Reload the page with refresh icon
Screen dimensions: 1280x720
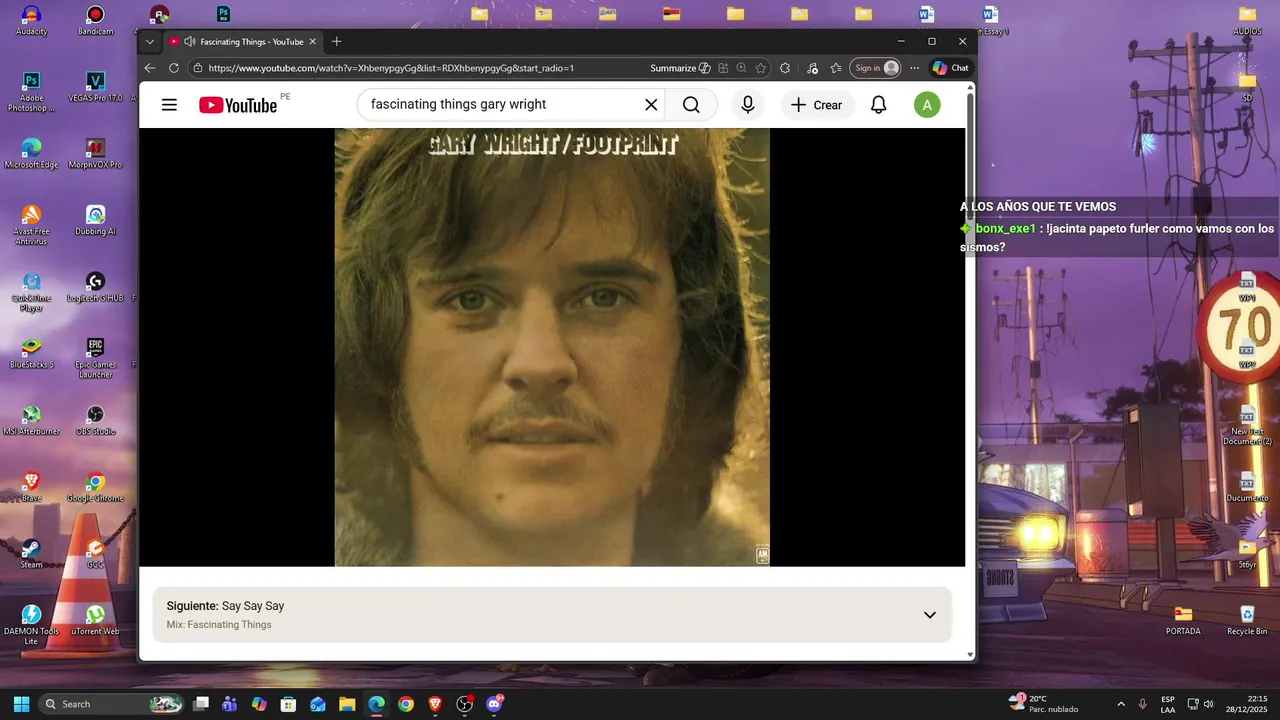coord(174,68)
